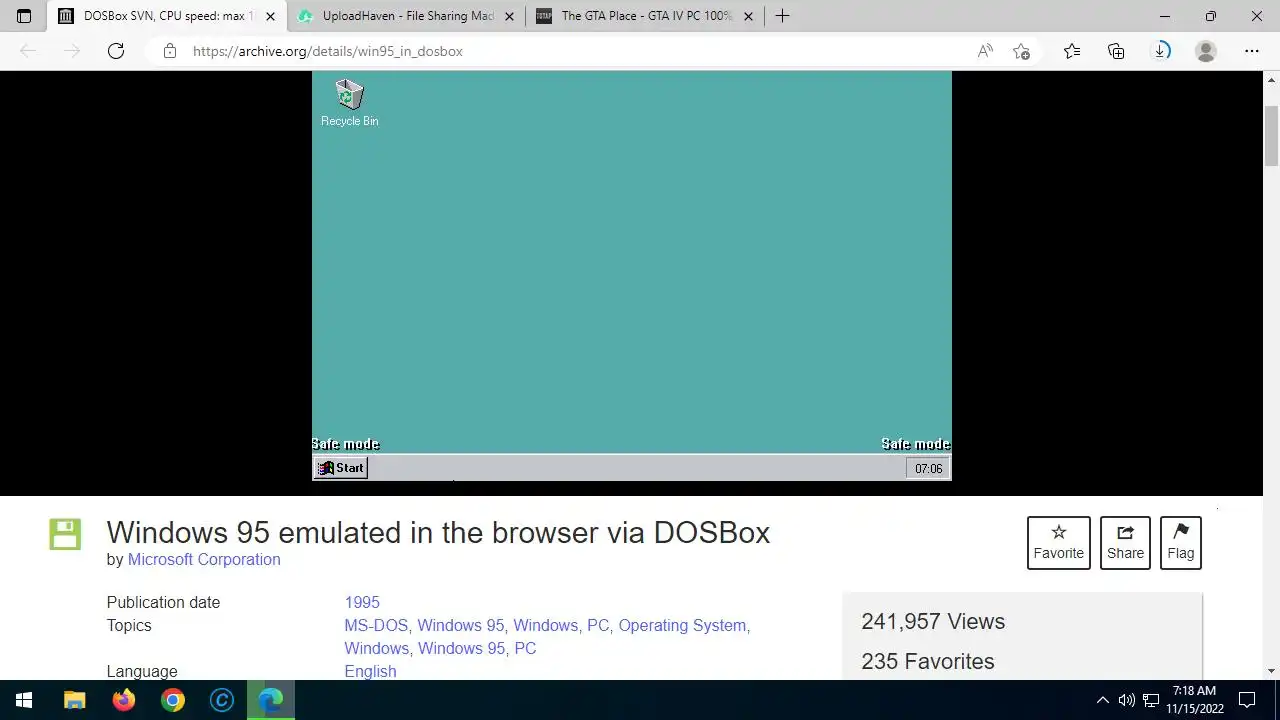The height and width of the screenshot is (720, 1280).
Task: Click the 241,957 Views text
Action: pyautogui.click(x=933, y=621)
